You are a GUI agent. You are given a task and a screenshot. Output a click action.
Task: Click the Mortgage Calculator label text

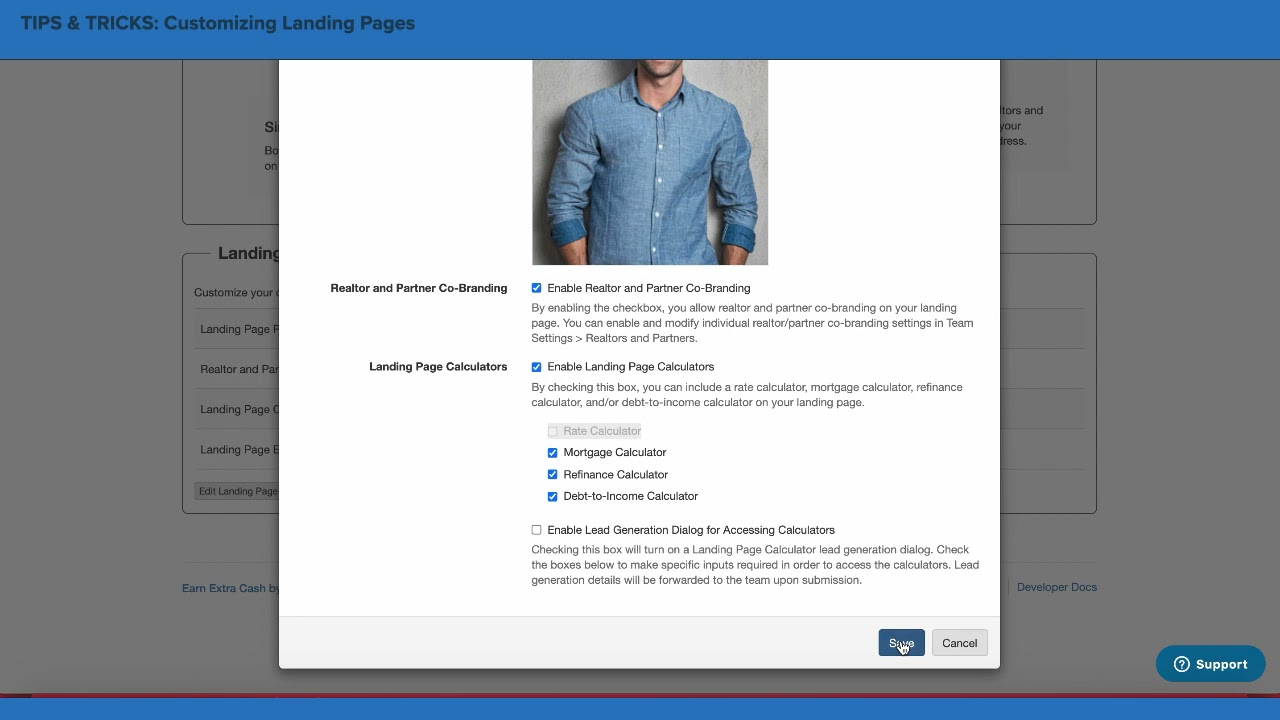614,453
